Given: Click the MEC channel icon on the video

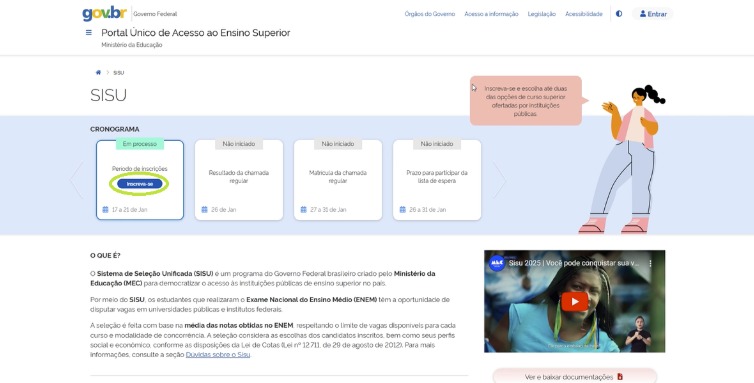Looking at the screenshot, I should (497, 263).
